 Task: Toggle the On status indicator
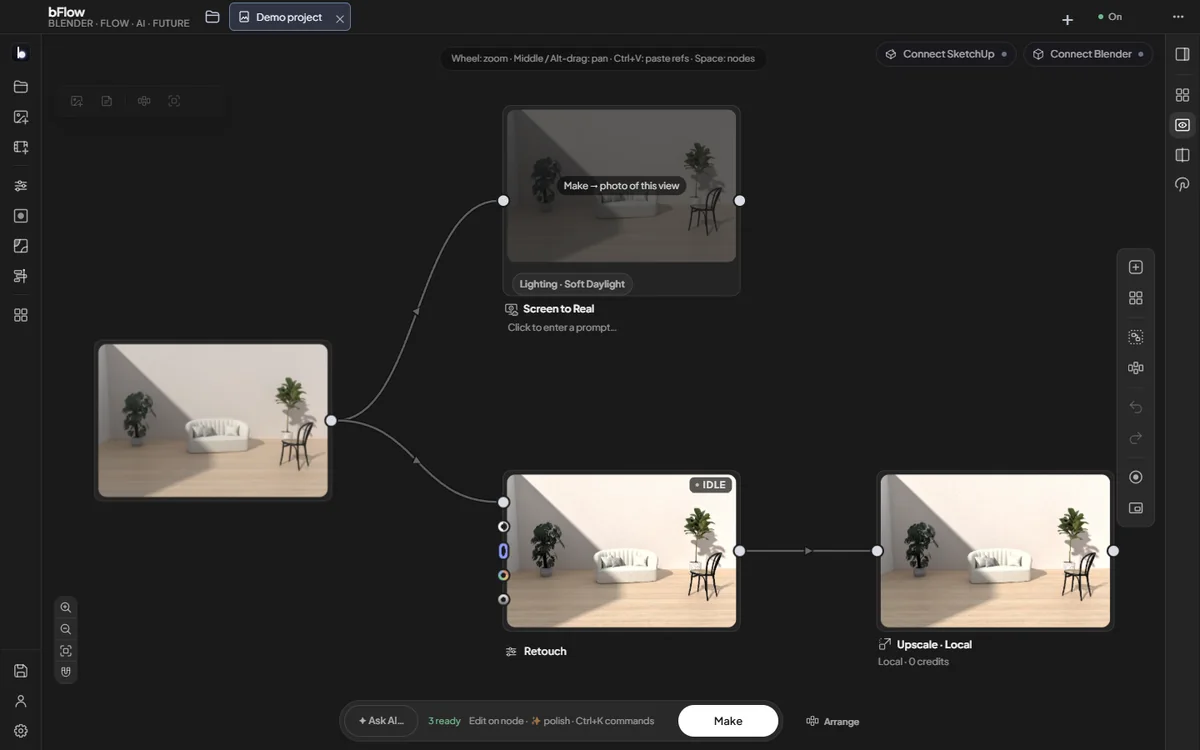(1110, 17)
